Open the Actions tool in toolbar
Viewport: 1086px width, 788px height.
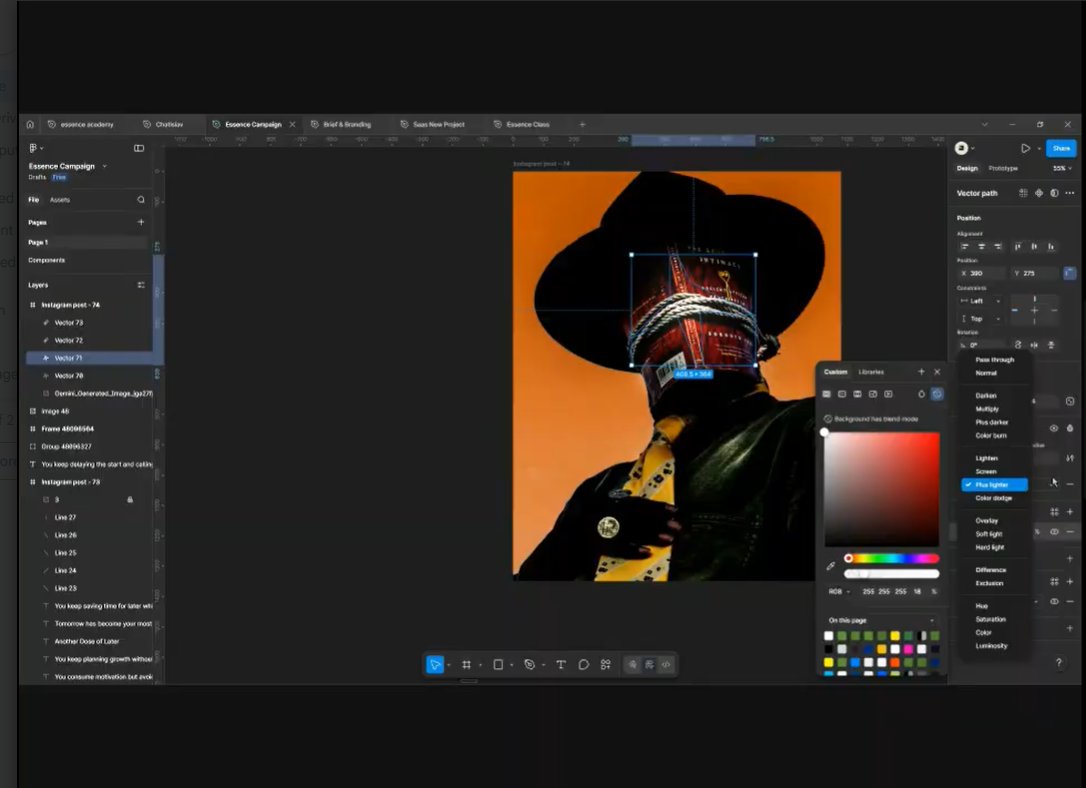(x=606, y=665)
